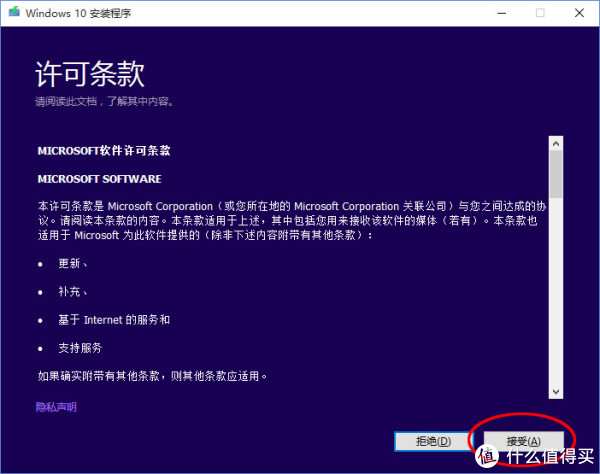
Task: Click the 许可条款 heading
Action: [90, 74]
